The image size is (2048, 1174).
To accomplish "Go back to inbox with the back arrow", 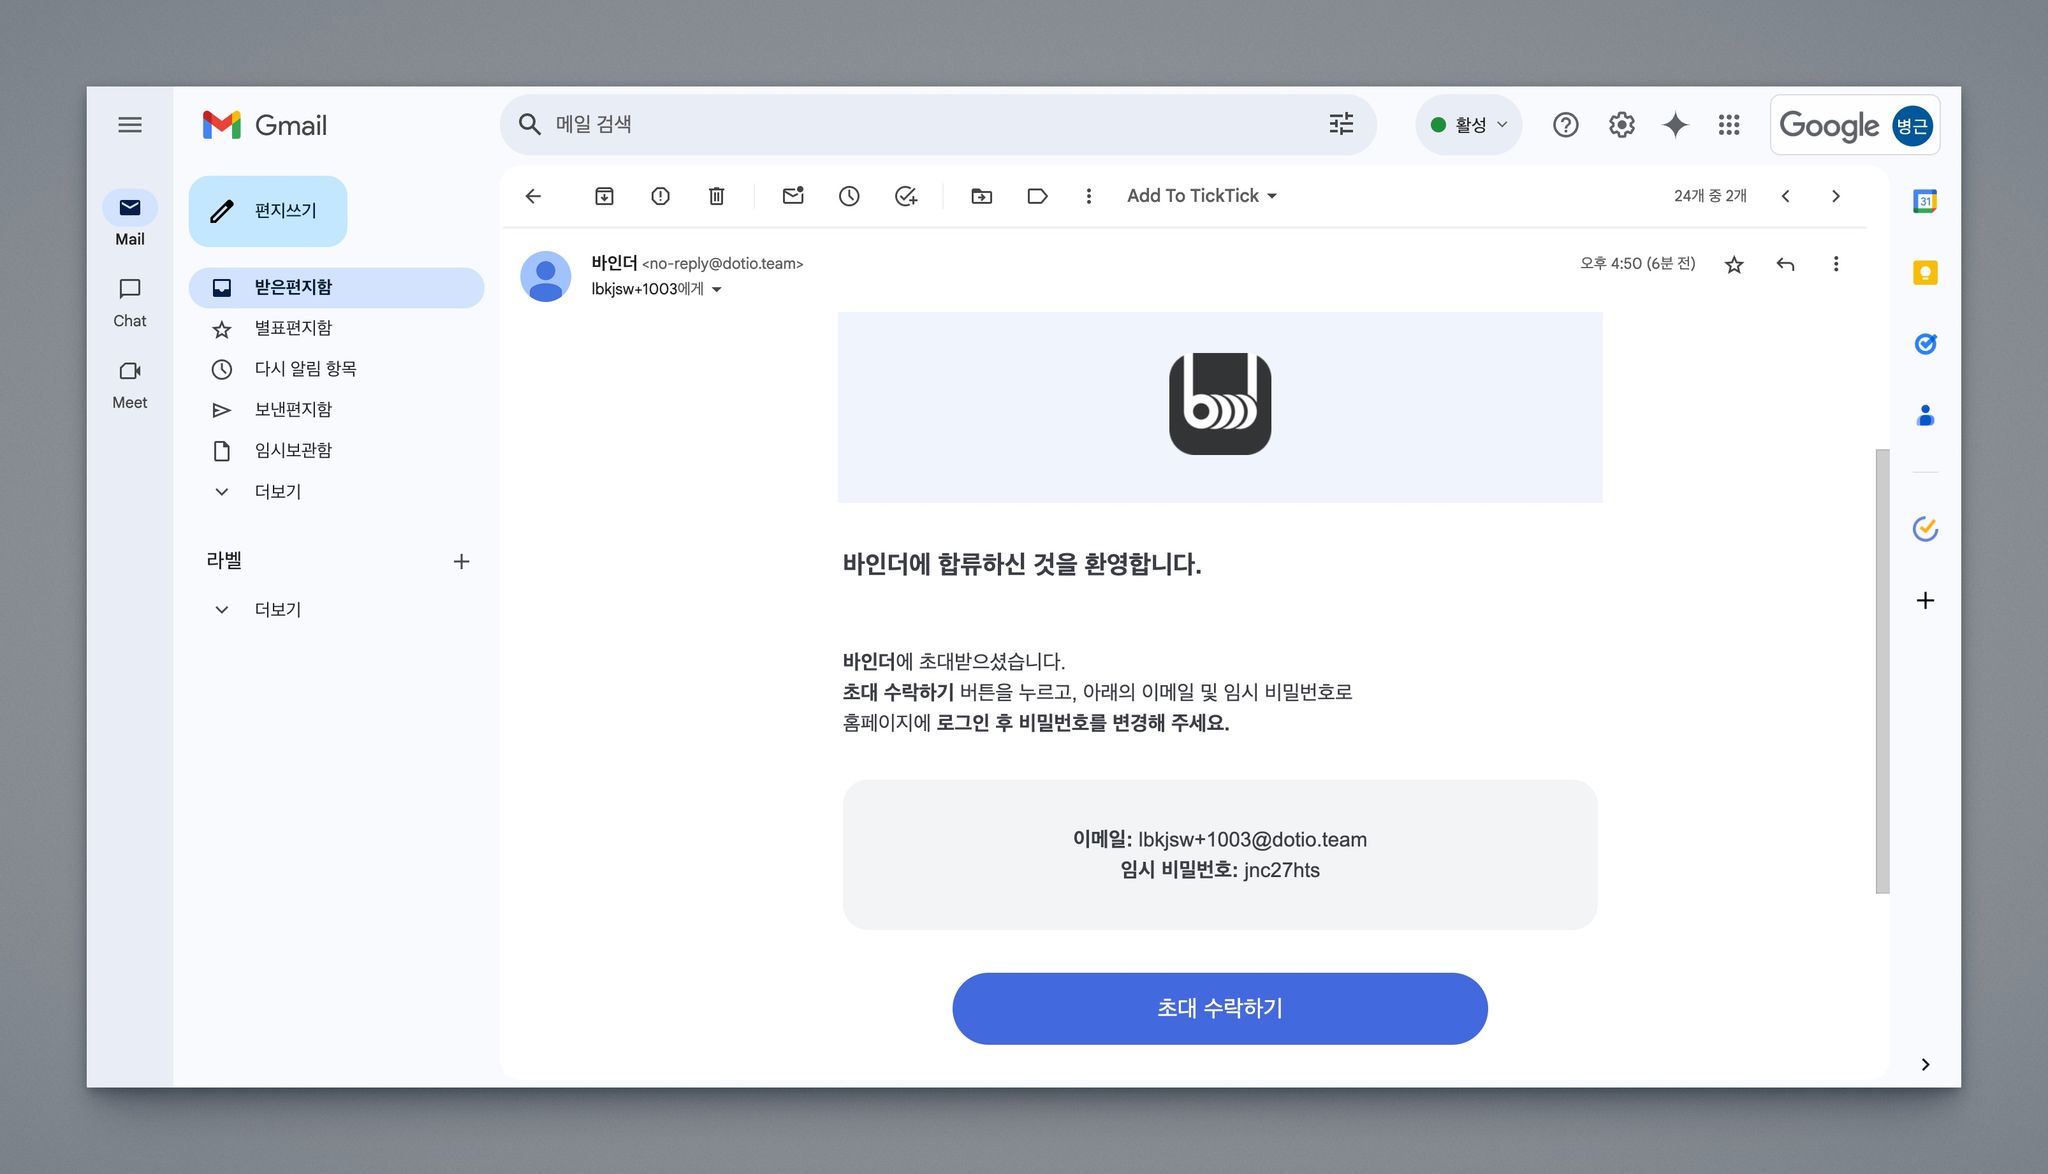I will pos(534,196).
